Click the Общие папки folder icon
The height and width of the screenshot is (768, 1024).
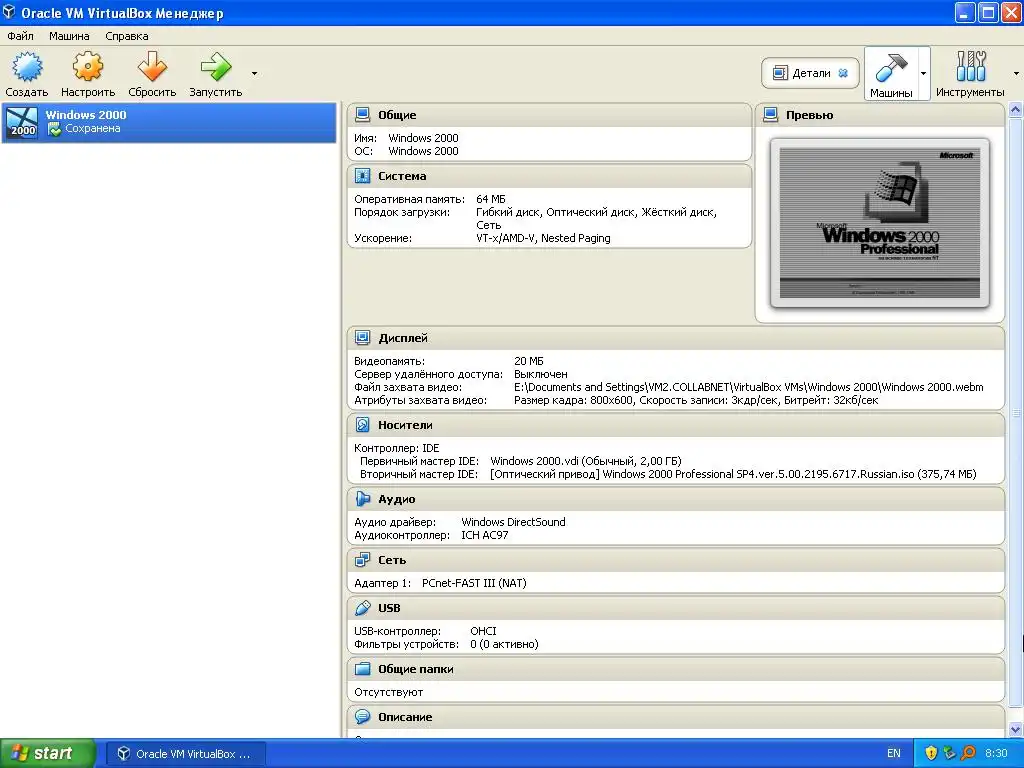click(362, 669)
